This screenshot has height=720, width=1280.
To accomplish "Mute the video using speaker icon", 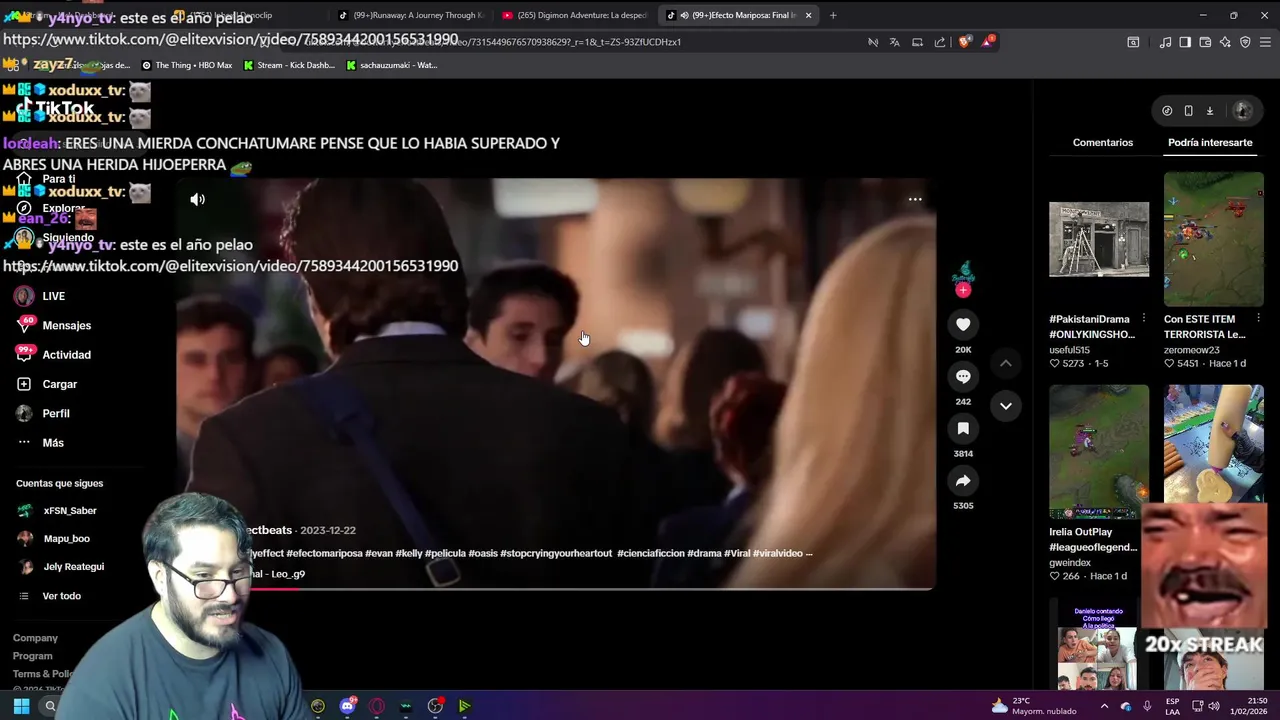I will (198, 199).
